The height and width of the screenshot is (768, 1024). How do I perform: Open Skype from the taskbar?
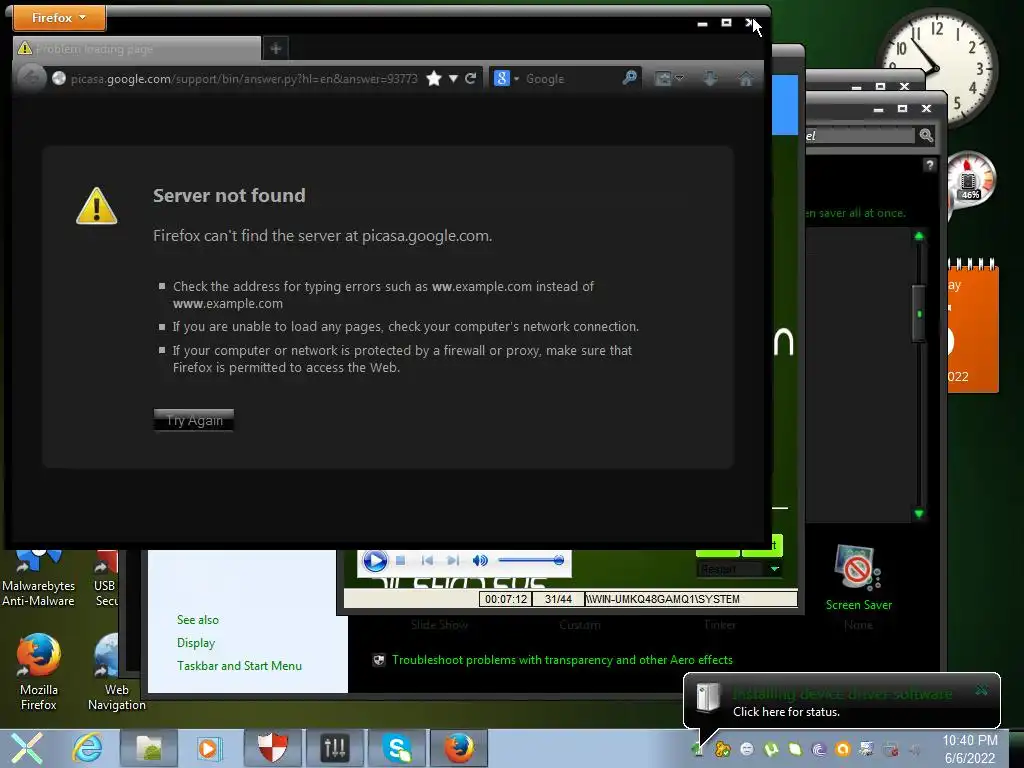(397, 748)
